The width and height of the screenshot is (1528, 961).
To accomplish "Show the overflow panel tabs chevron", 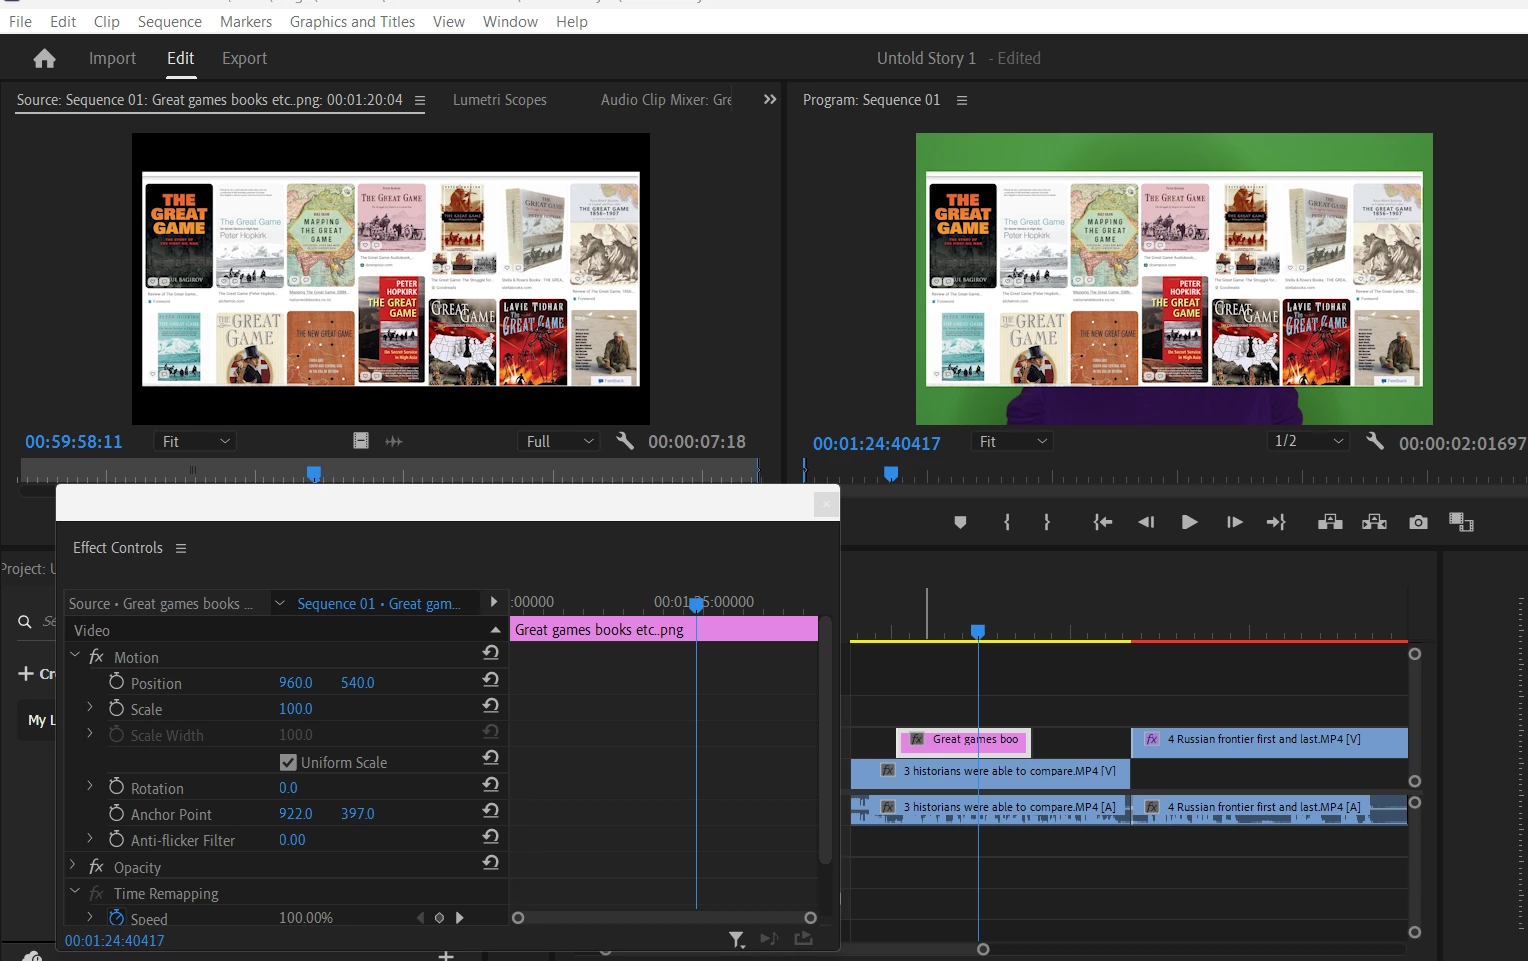I will click(769, 100).
